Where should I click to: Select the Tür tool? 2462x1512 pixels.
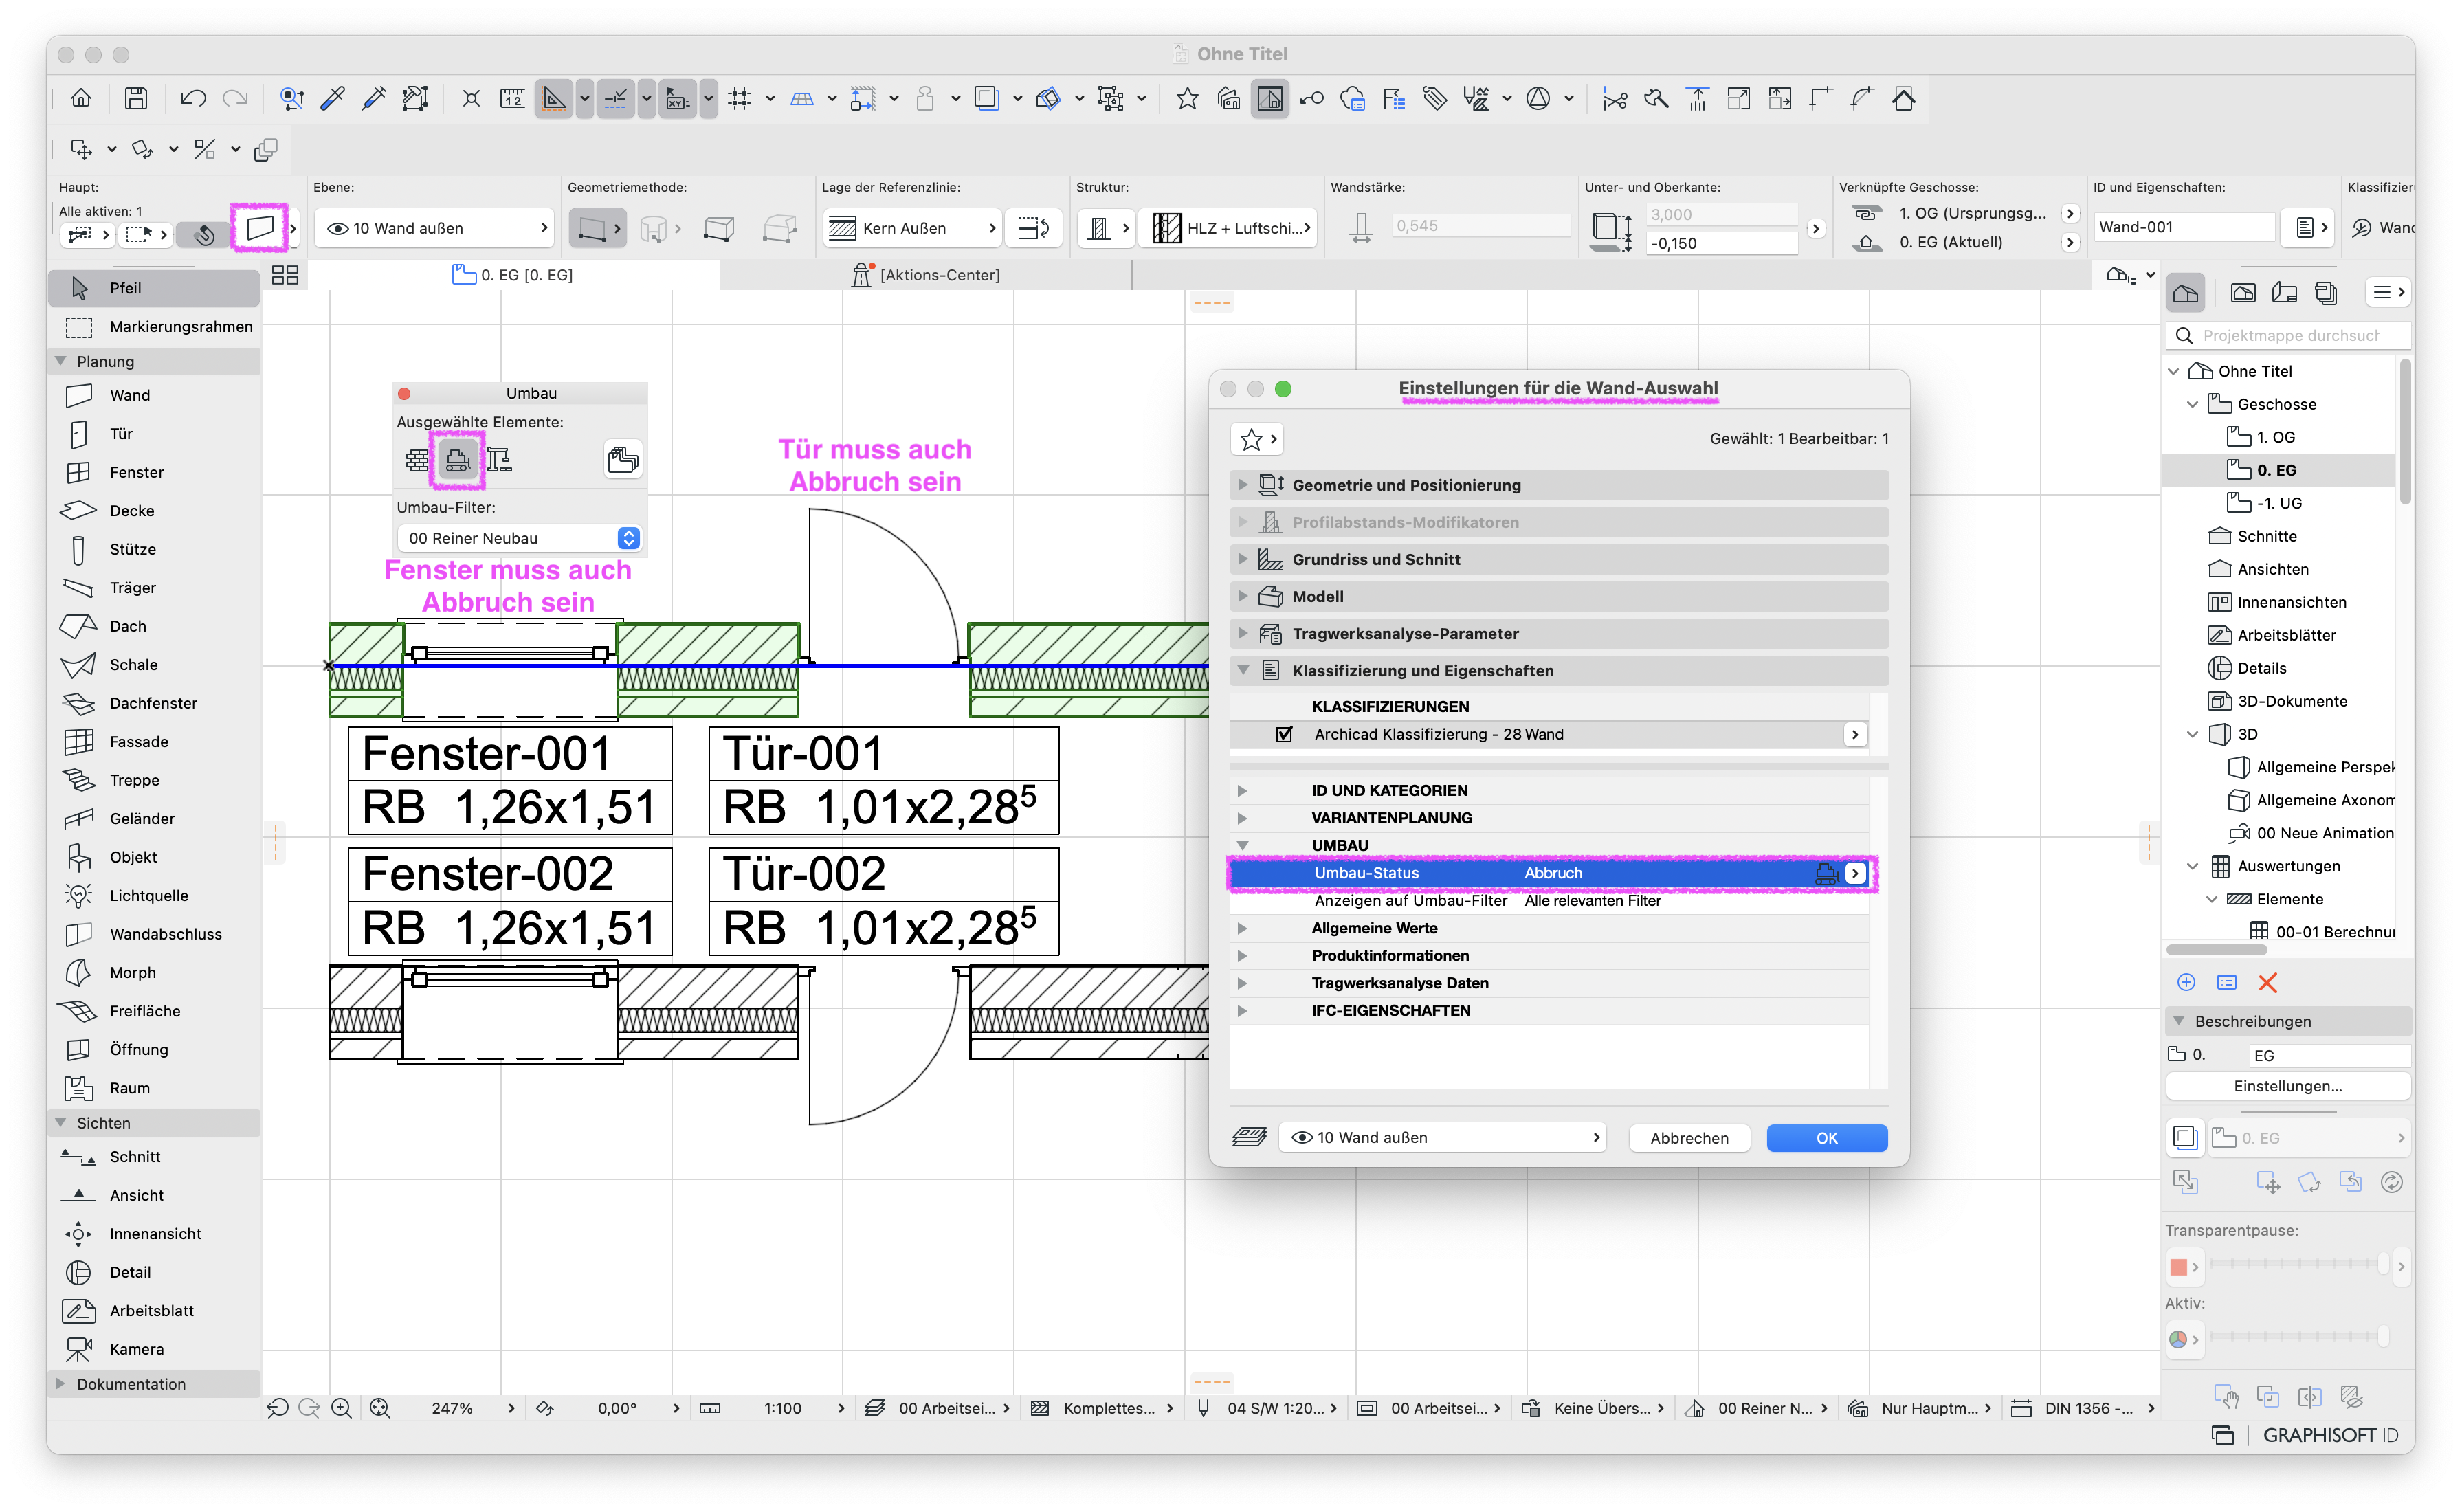coord(154,433)
